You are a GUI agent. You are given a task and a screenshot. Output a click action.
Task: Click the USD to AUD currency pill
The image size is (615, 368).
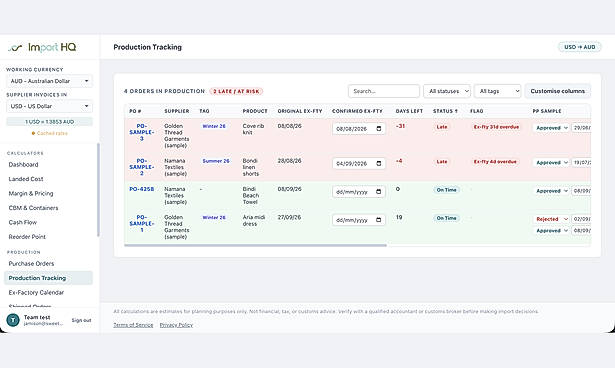click(x=580, y=47)
